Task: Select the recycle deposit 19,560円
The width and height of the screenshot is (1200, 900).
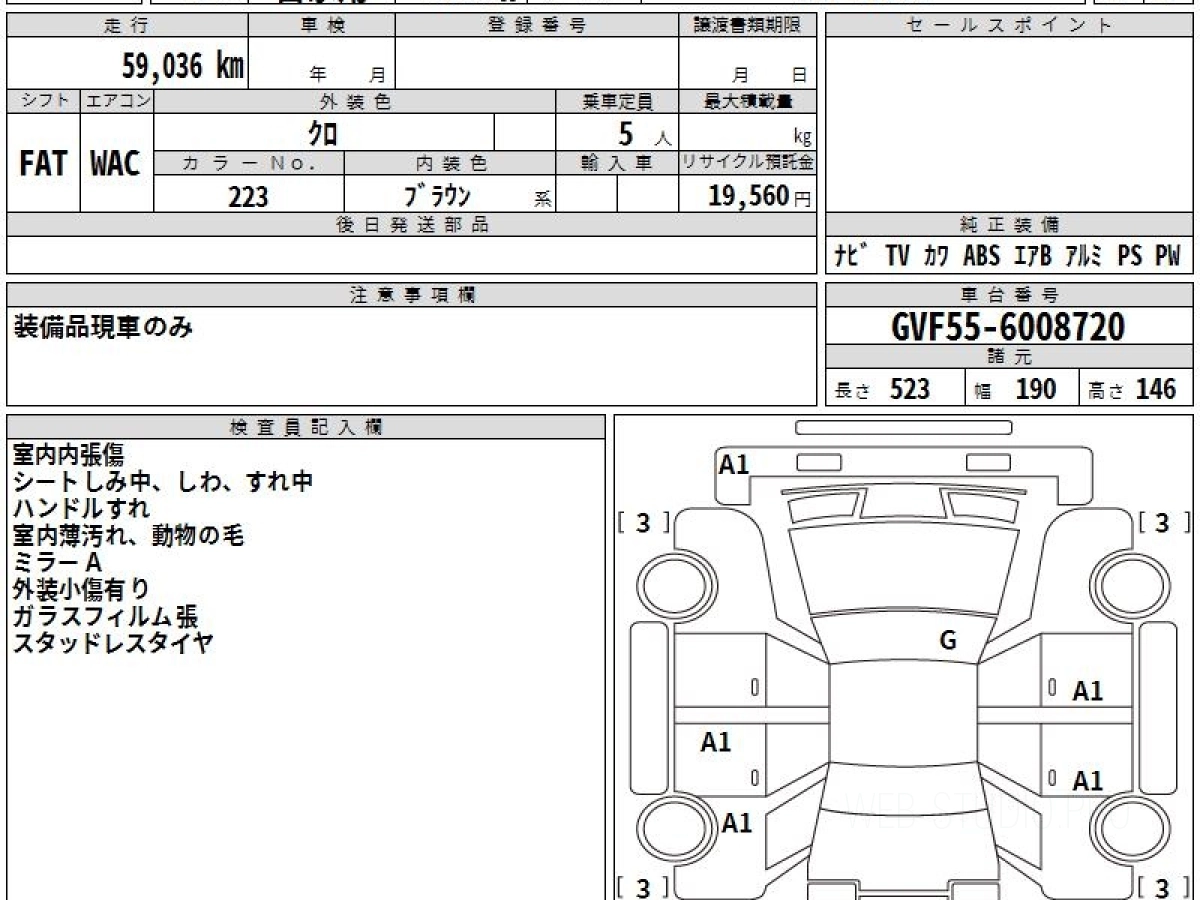Action: point(760,196)
